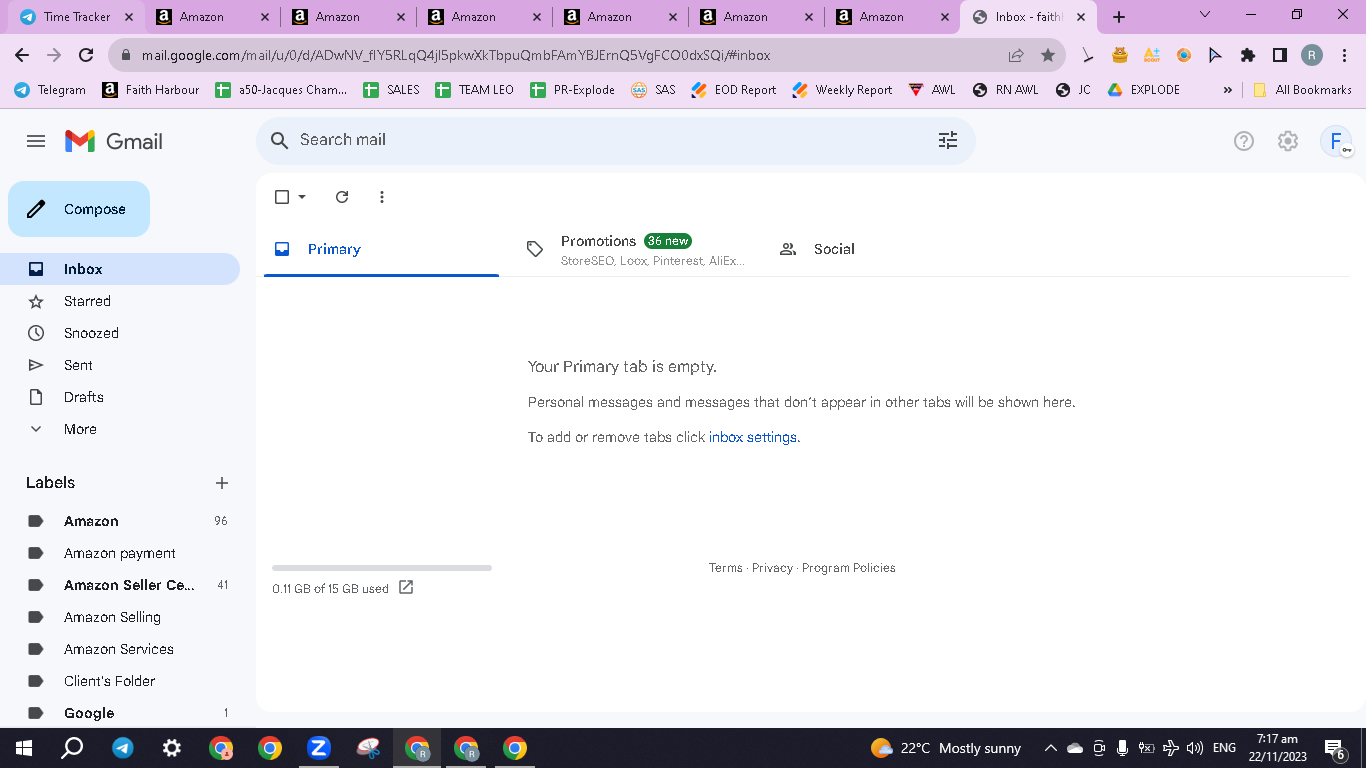Show search options filter icon
Image resolution: width=1366 pixels, height=768 pixels.
pos(948,140)
